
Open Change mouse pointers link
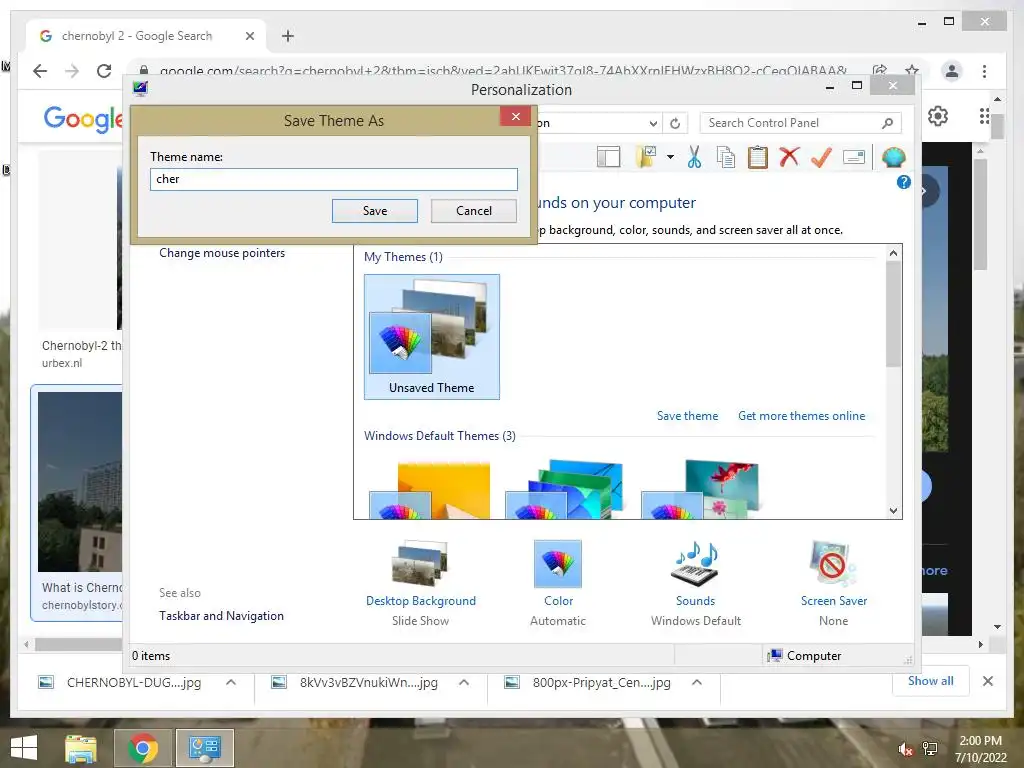[222, 253]
